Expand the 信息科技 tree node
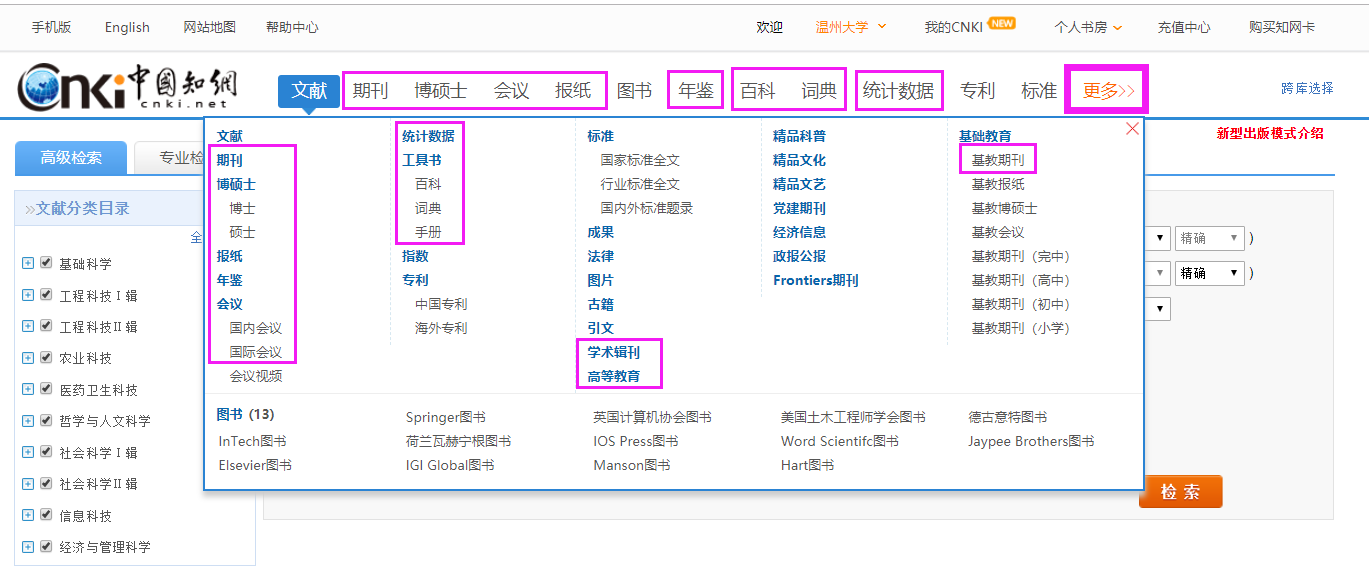1369x575 pixels. point(28,515)
